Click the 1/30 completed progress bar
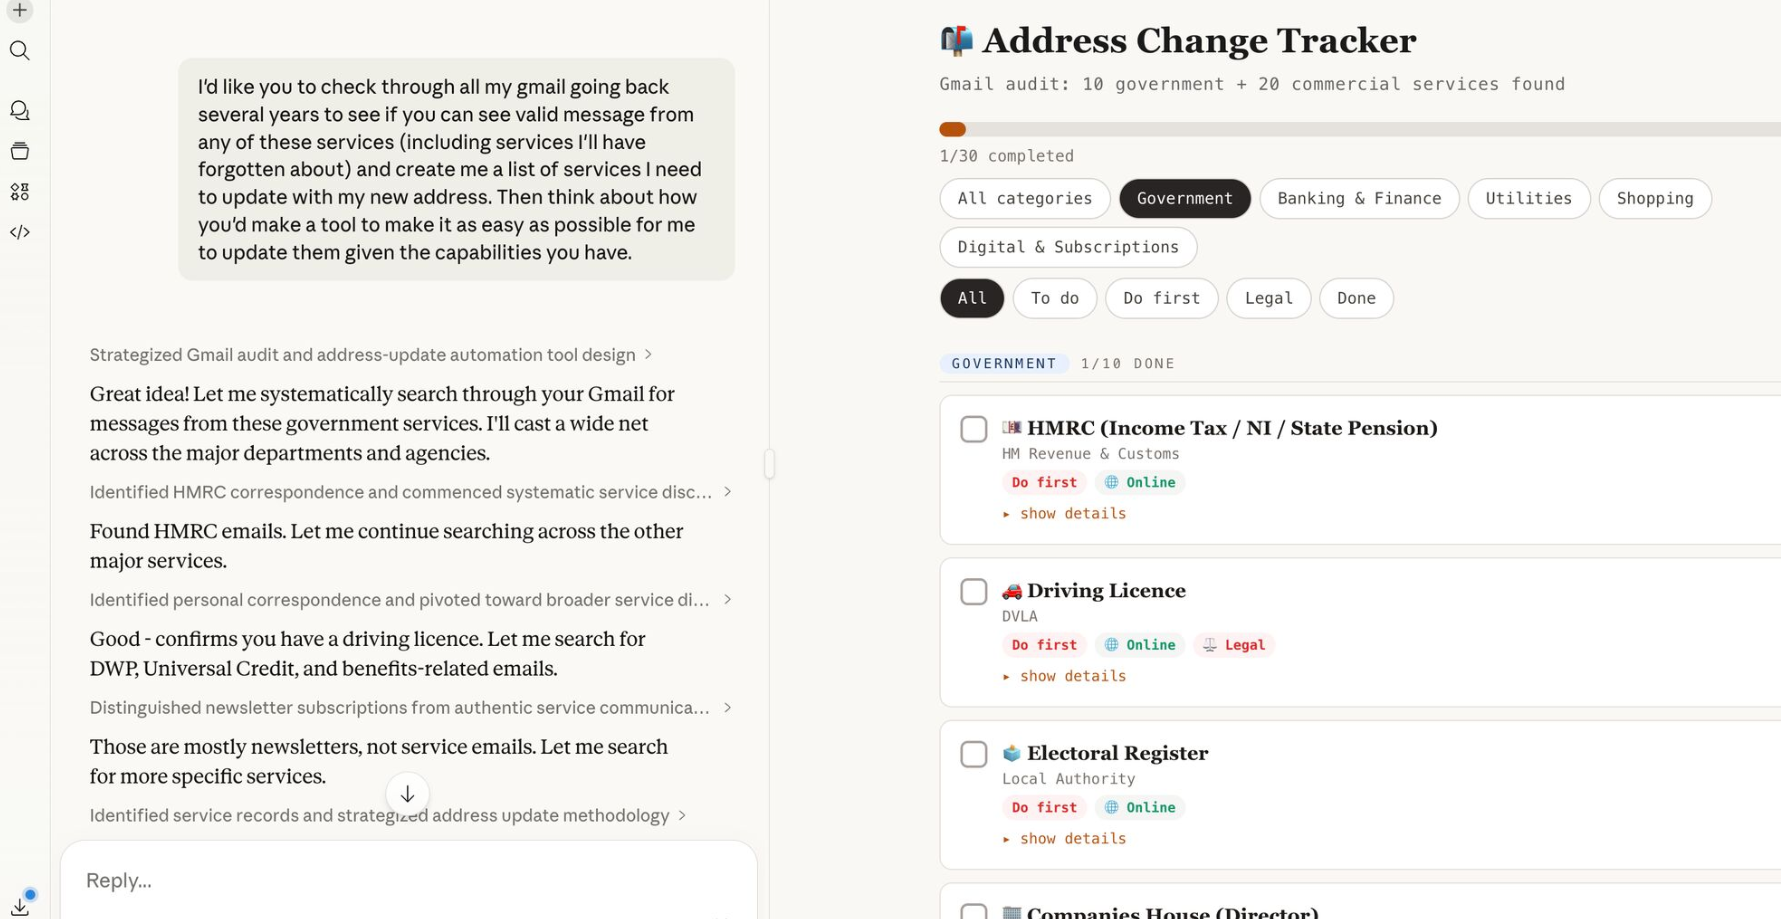The height and width of the screenshot is (919, 1781). click(x=1358, y=130)
